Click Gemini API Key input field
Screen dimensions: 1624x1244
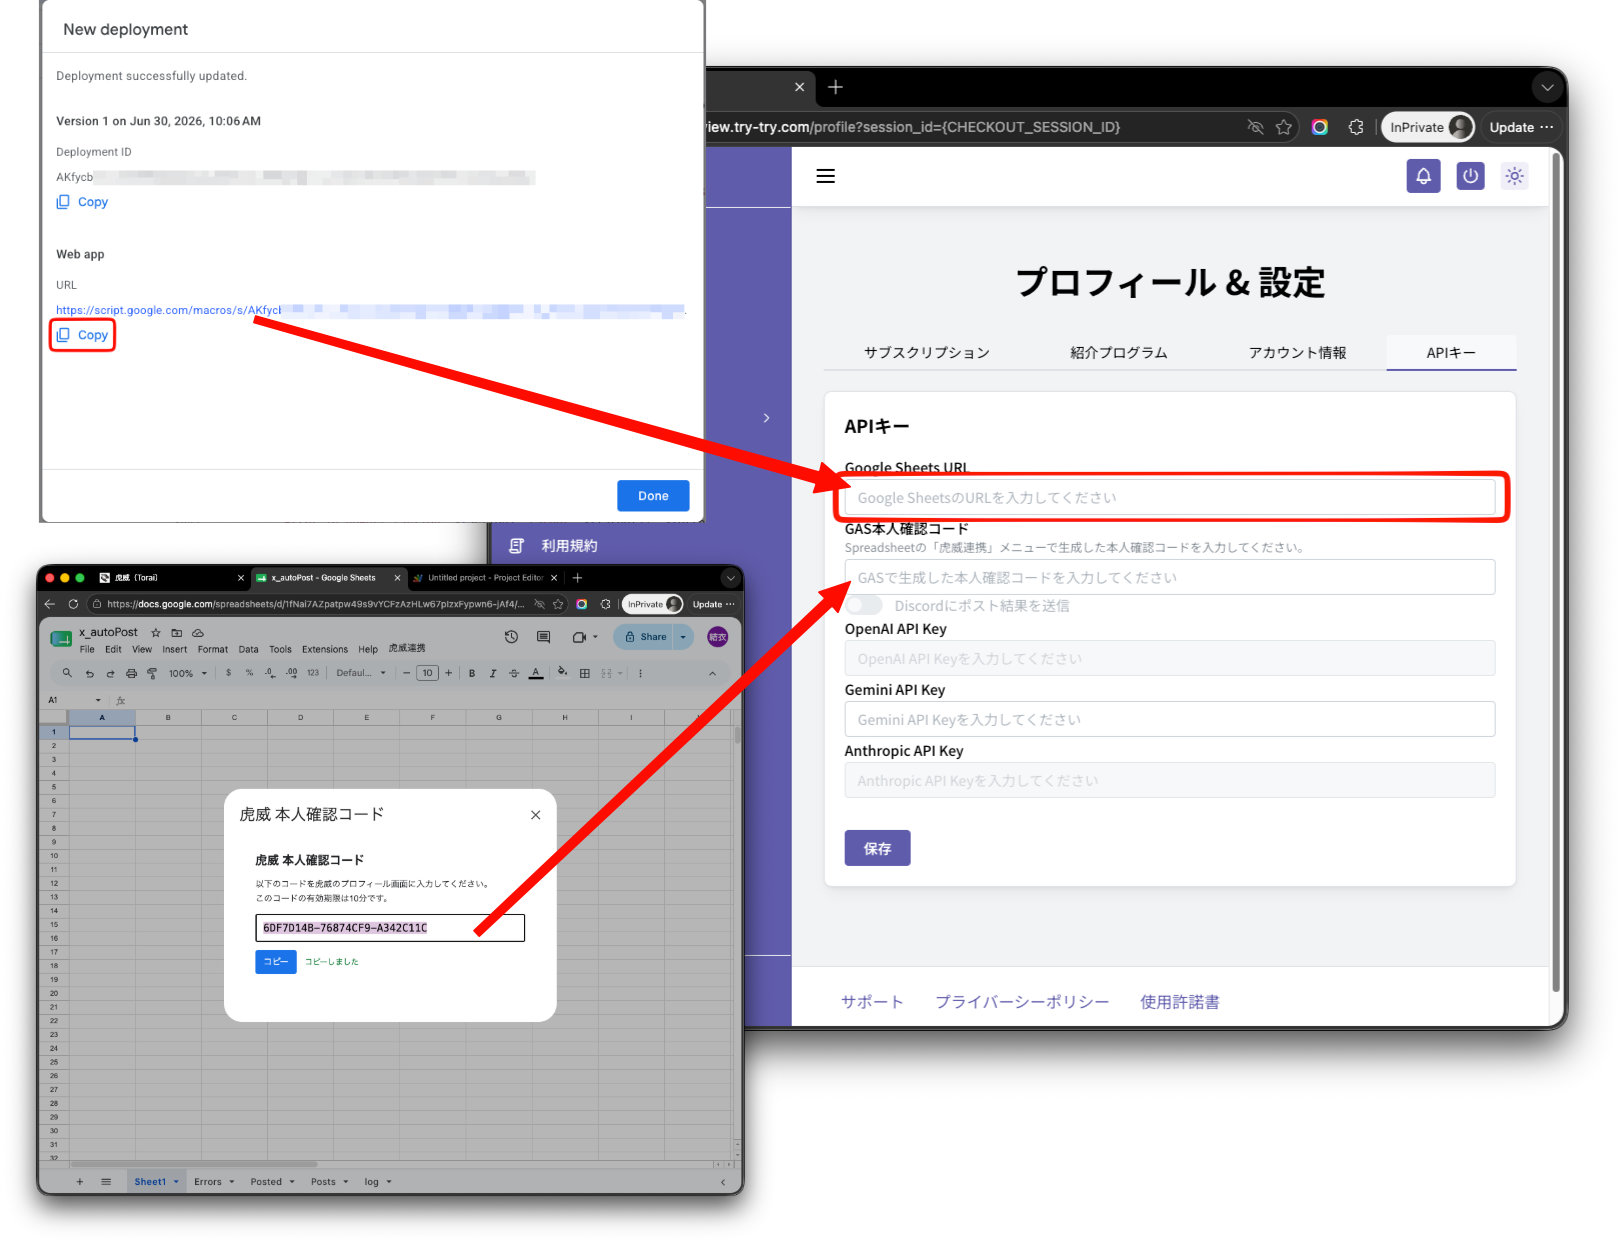point(1169,719)
